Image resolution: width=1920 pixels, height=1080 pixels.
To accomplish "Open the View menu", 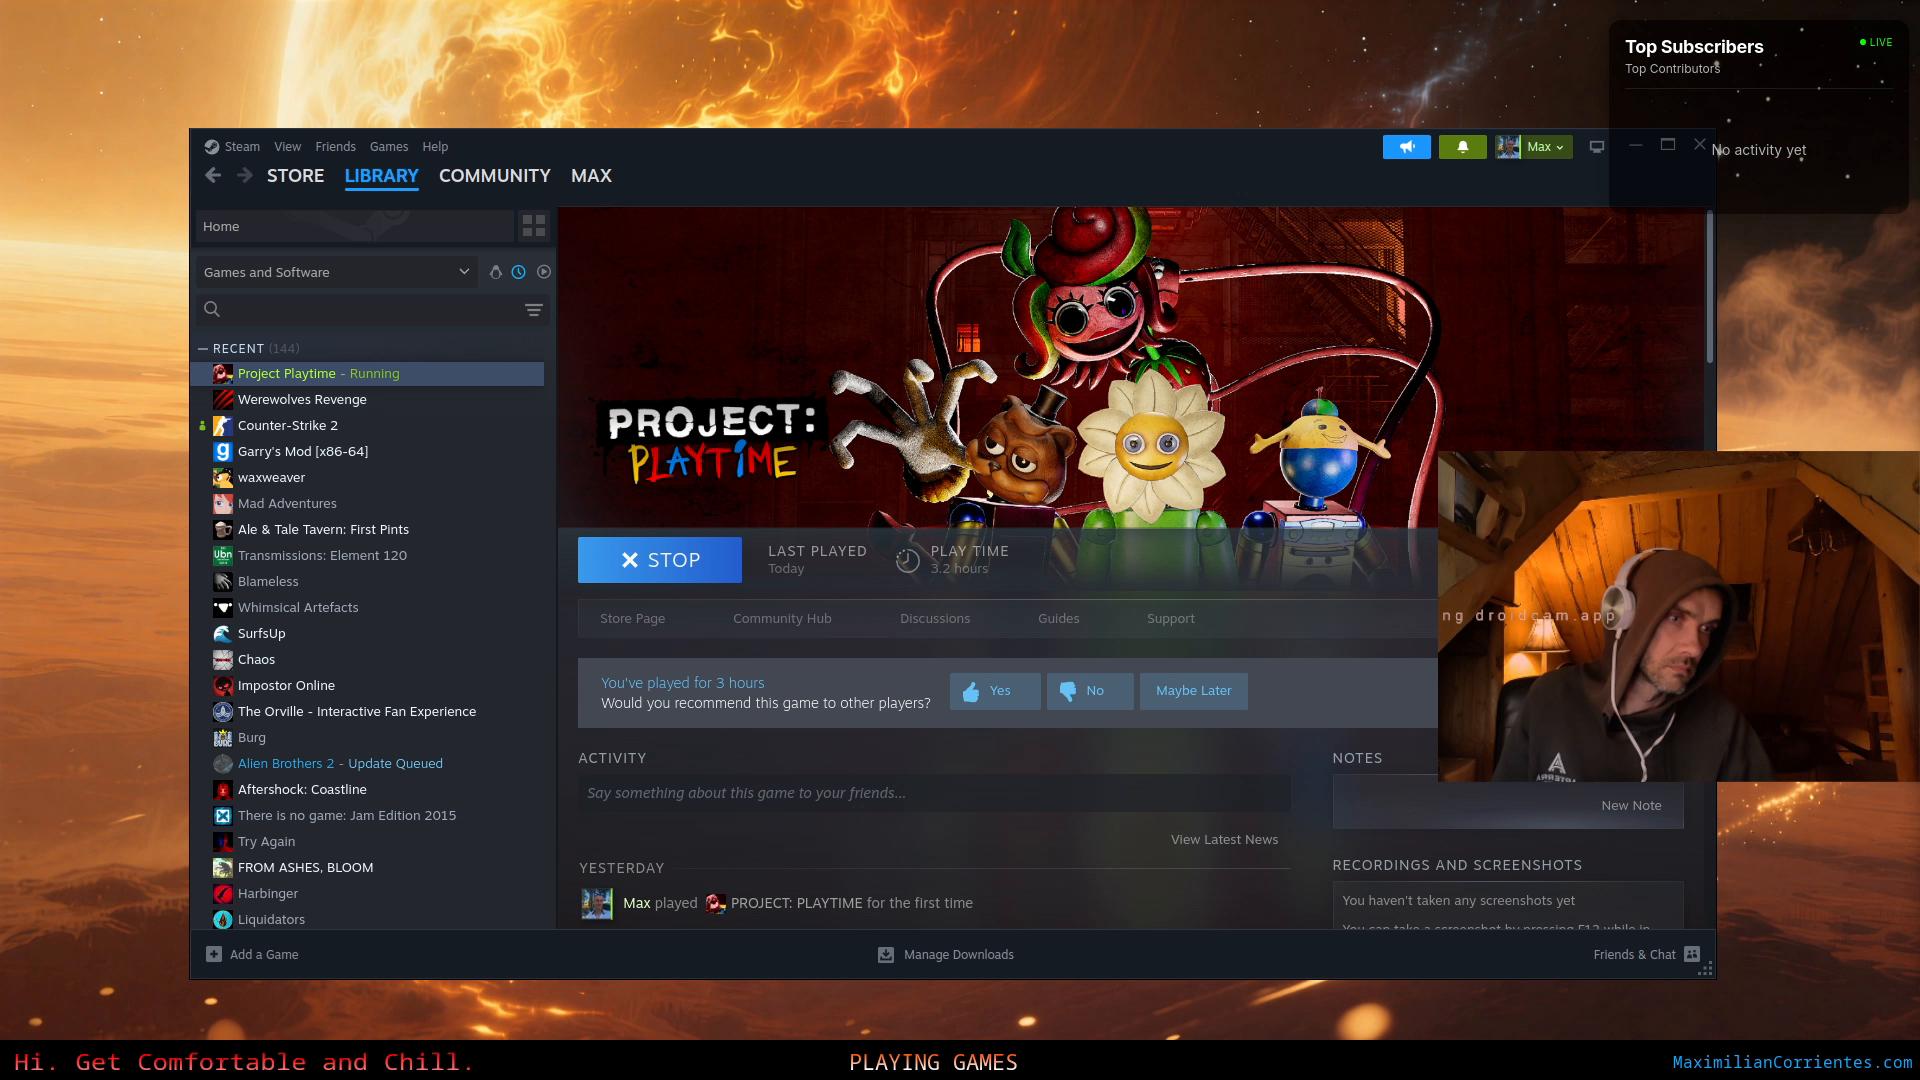I will (x=287, y=147).
